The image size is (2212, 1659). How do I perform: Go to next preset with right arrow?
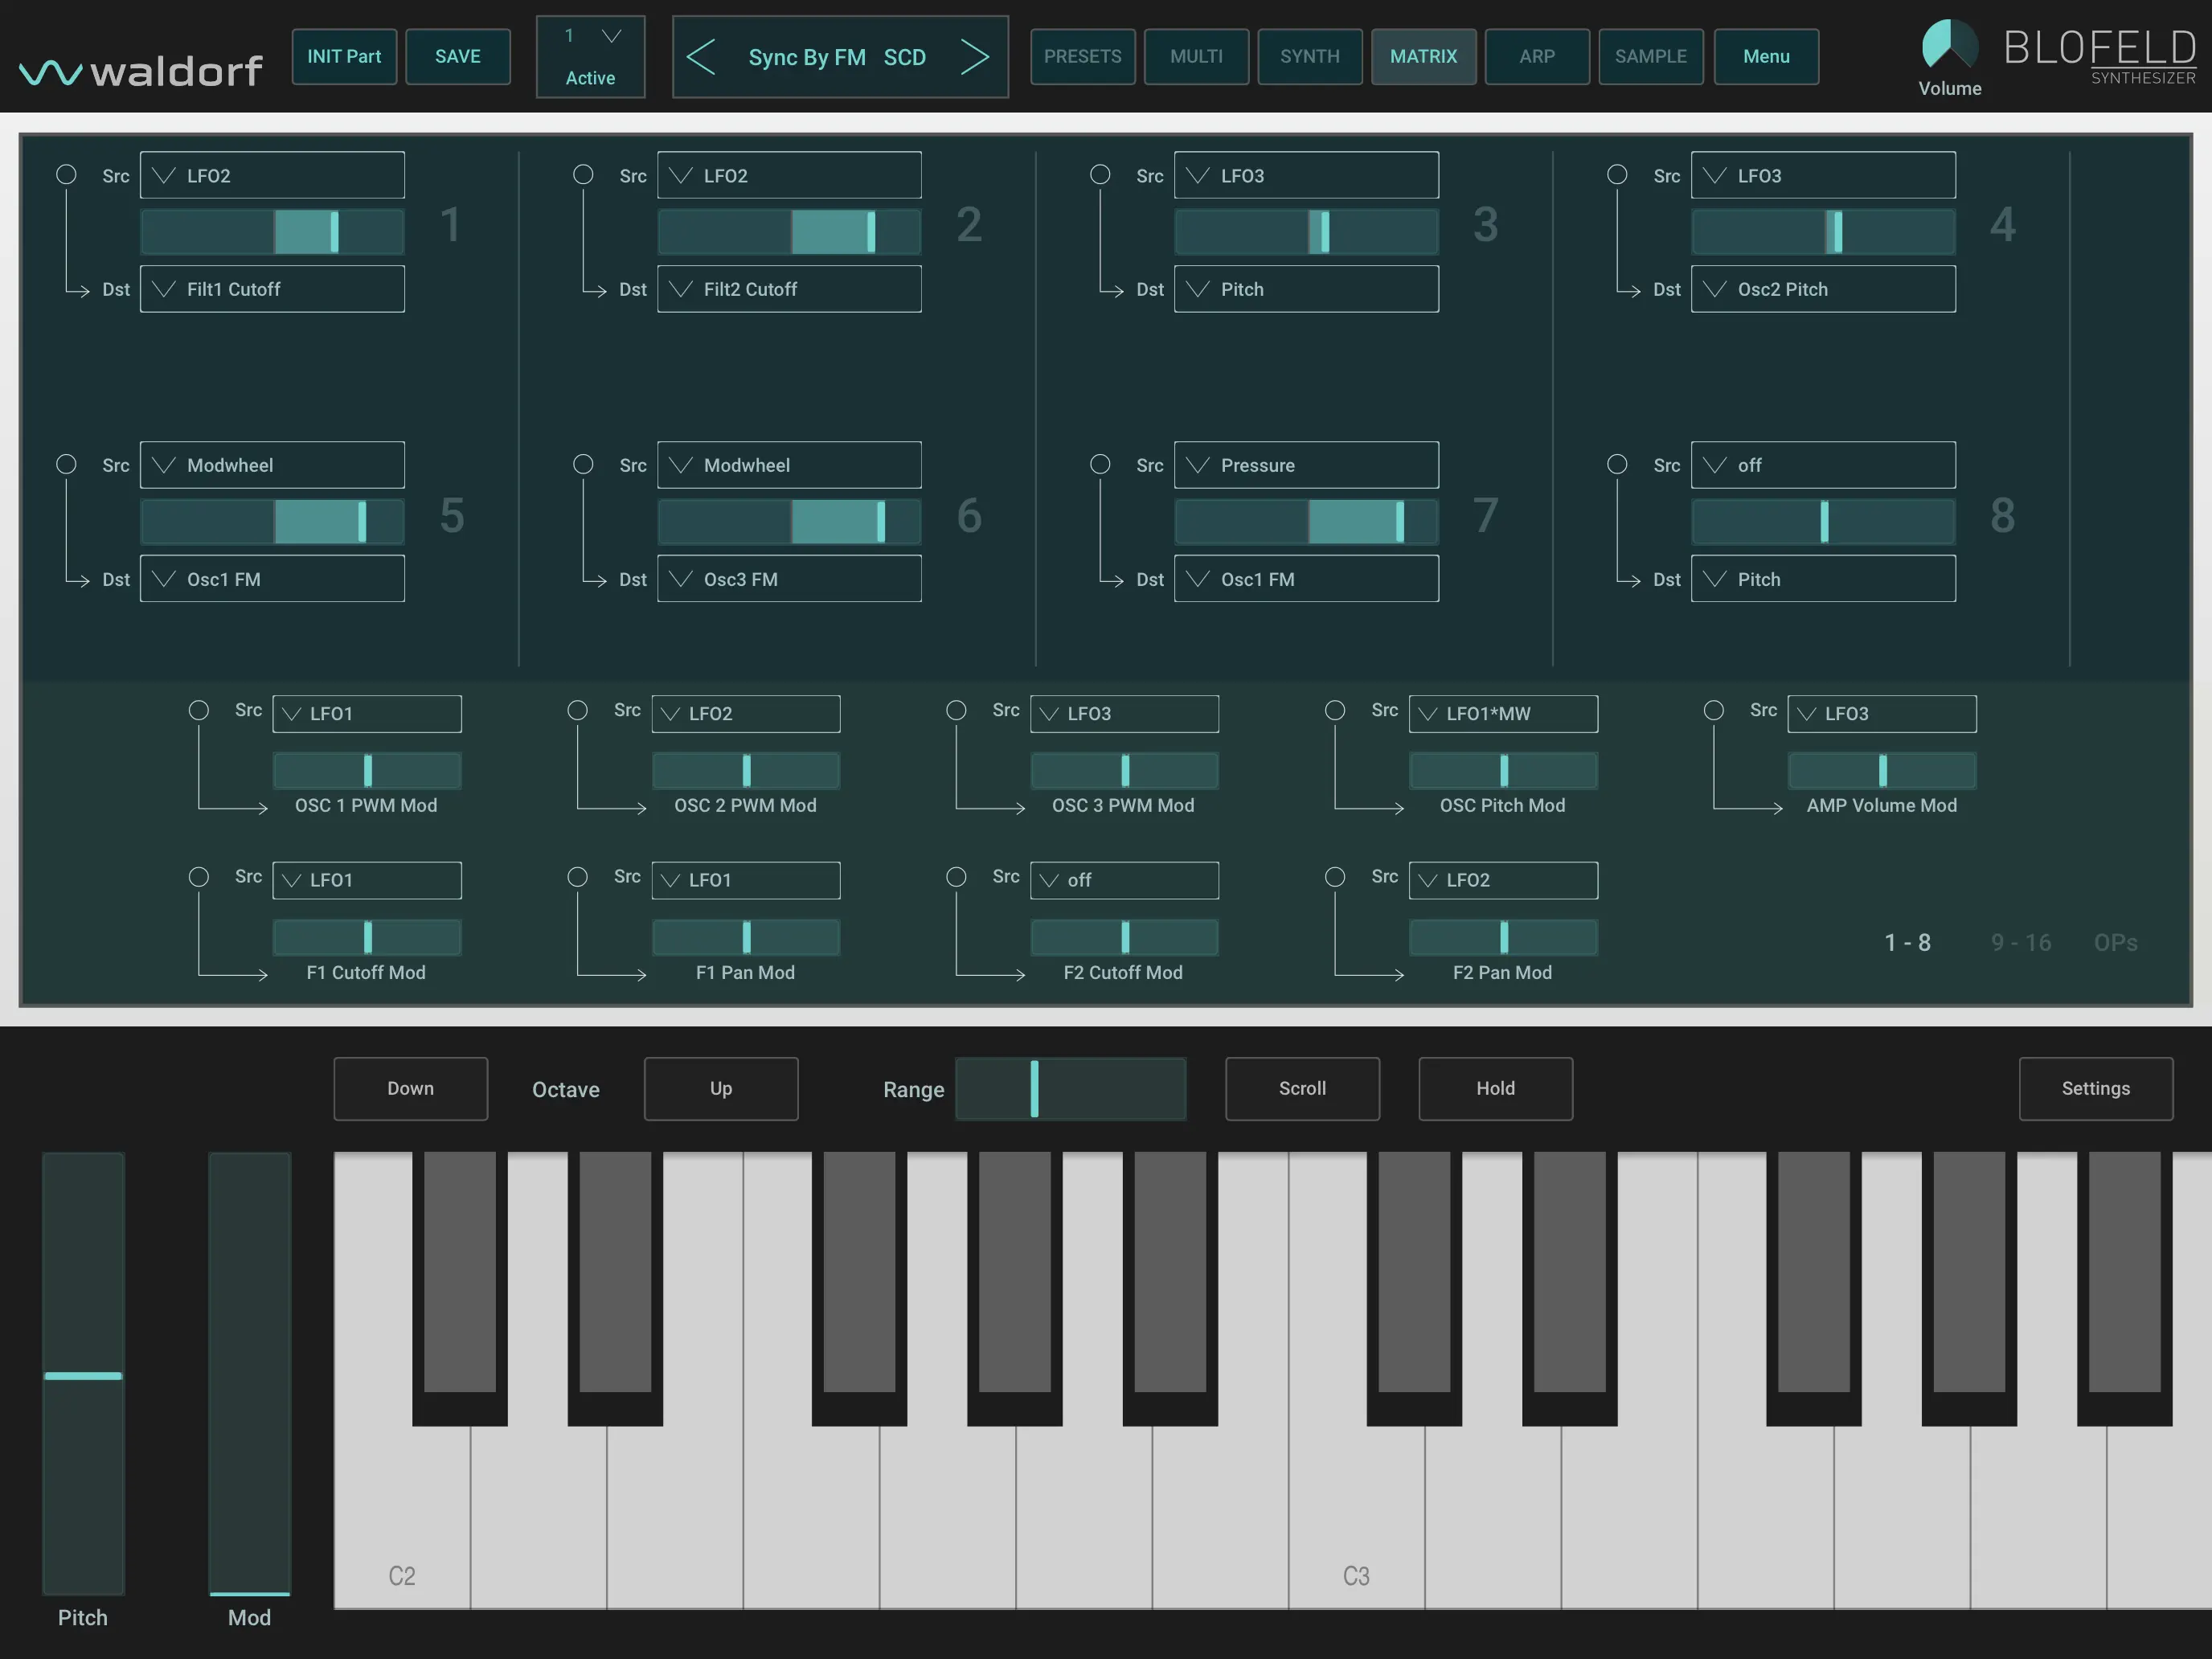point(976,56)
